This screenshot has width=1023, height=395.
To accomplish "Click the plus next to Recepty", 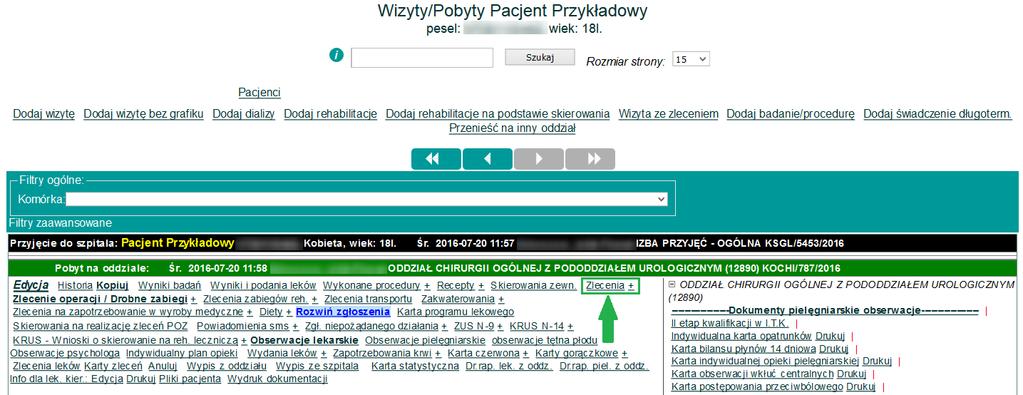I will coord(481,285).
